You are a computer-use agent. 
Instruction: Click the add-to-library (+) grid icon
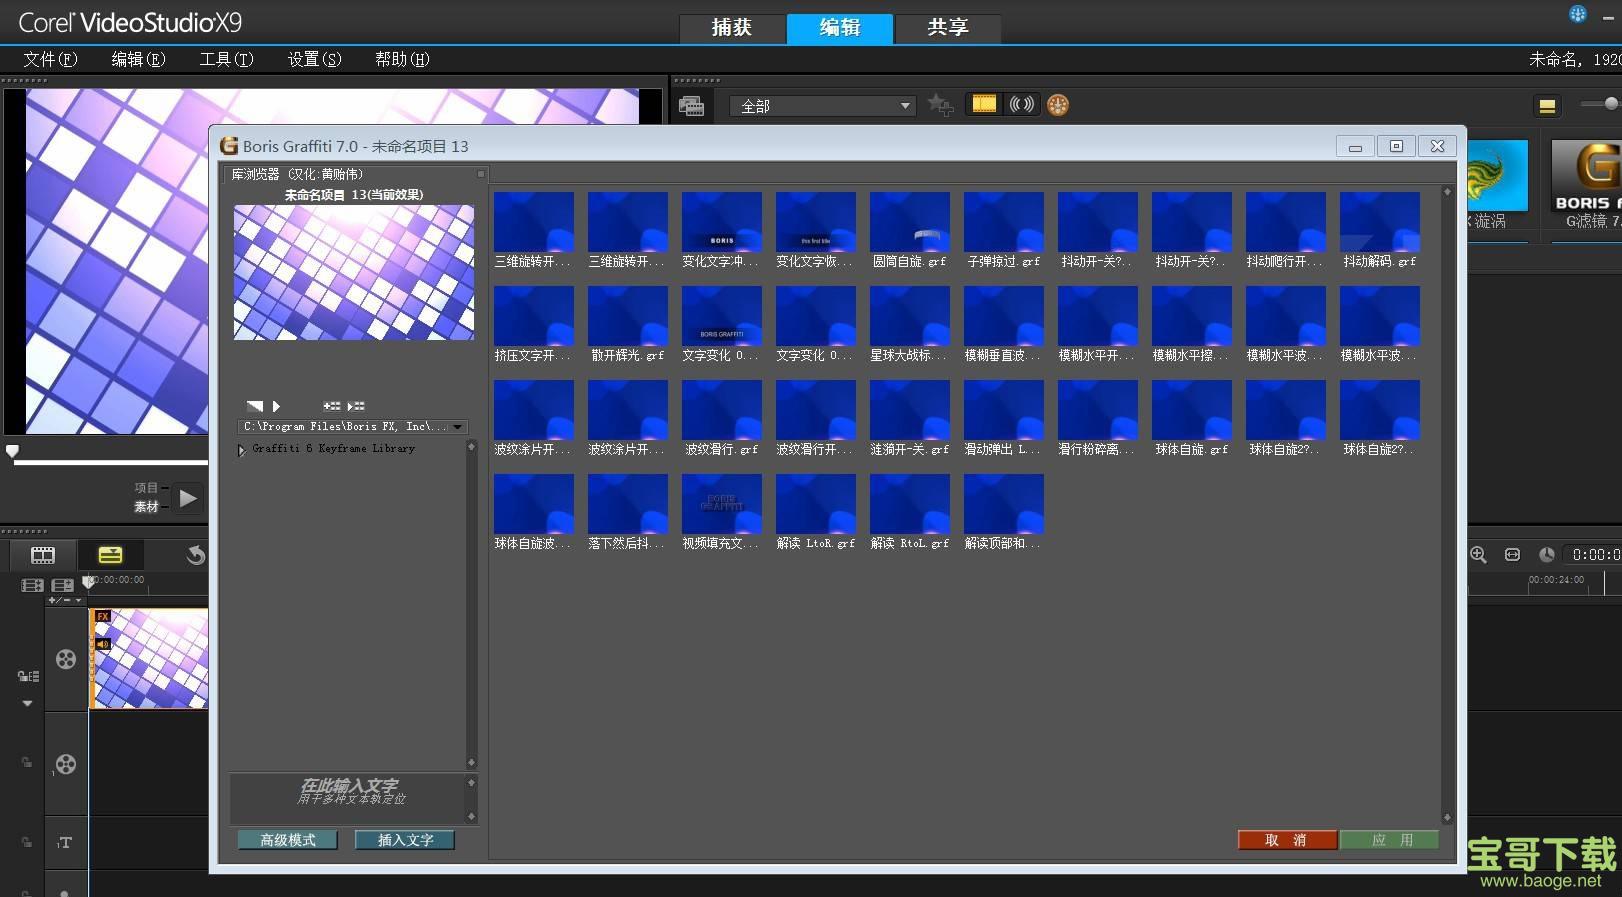[332, 406]
